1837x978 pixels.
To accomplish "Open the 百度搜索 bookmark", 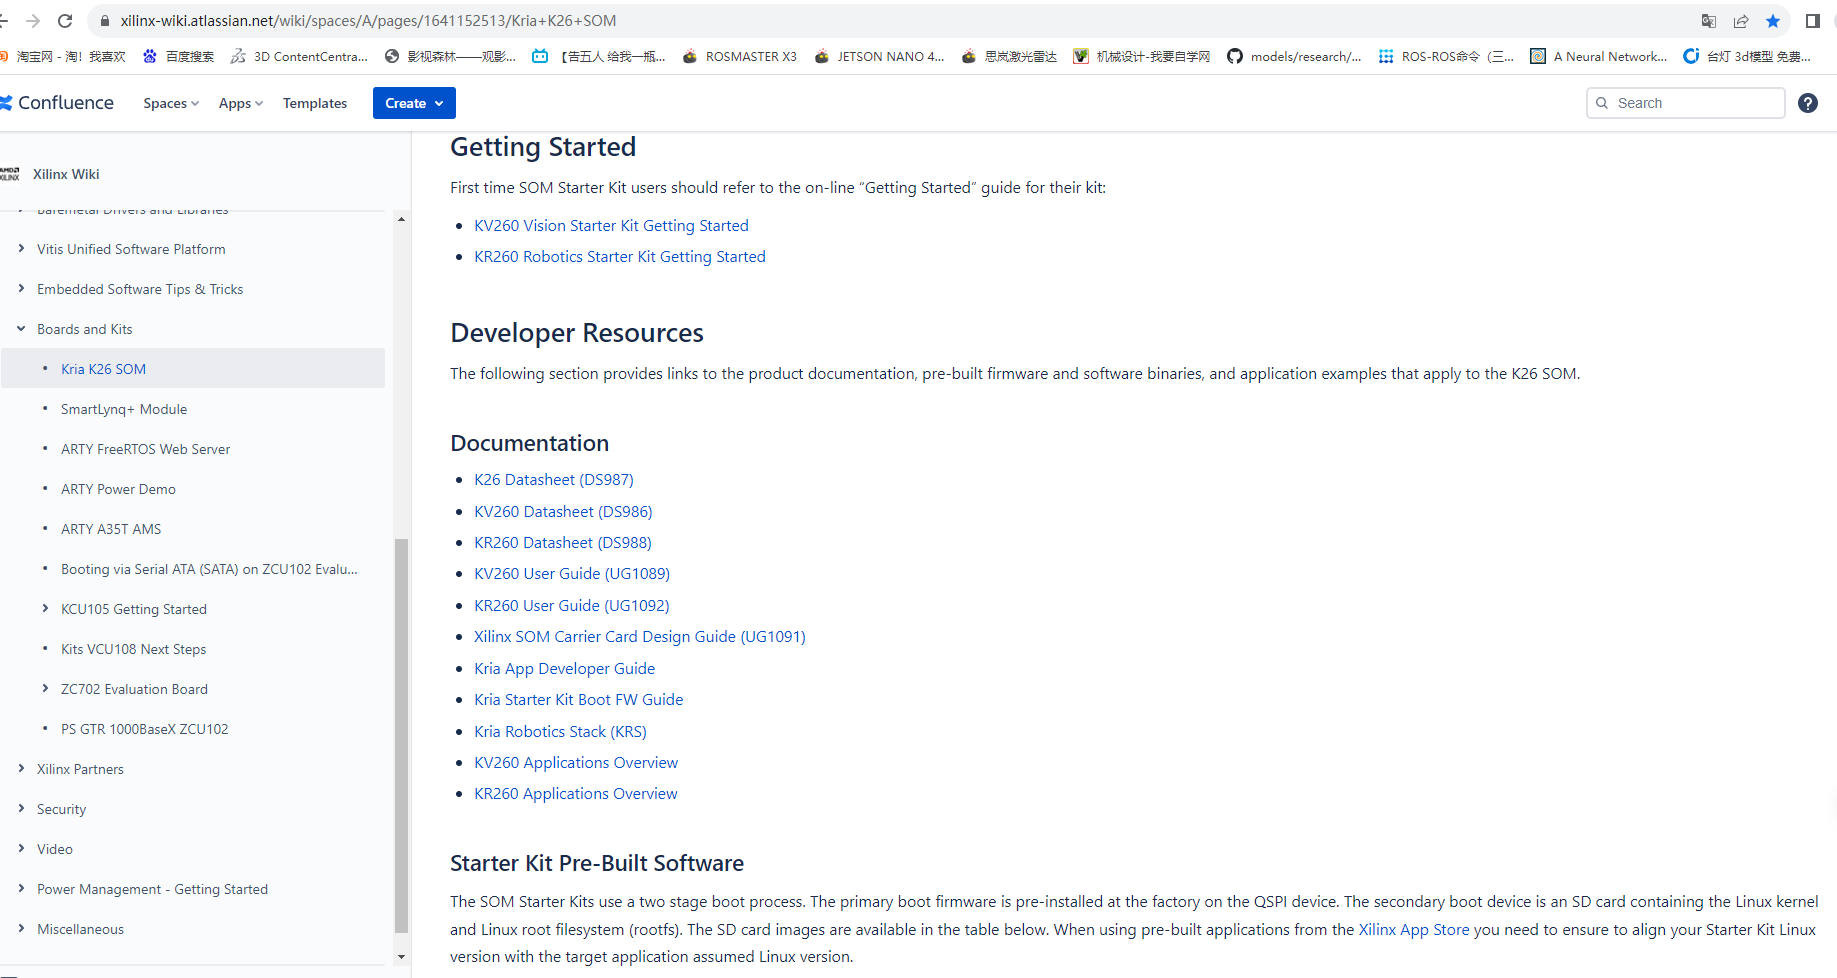I will 178,57.
